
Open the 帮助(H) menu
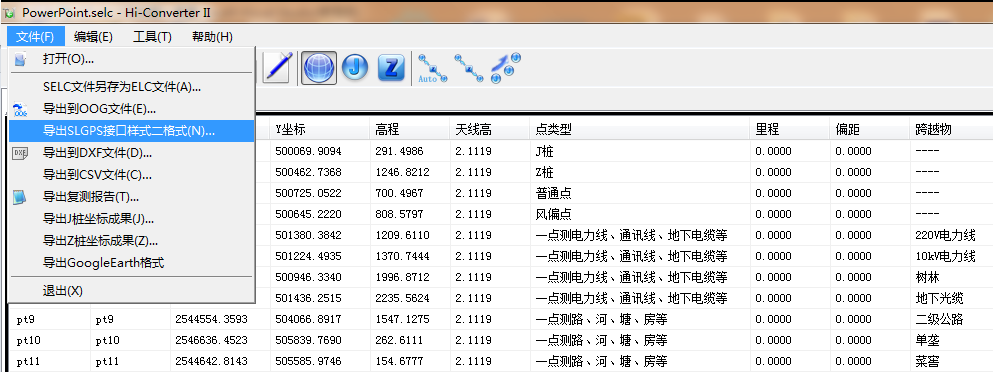(212, 37)
